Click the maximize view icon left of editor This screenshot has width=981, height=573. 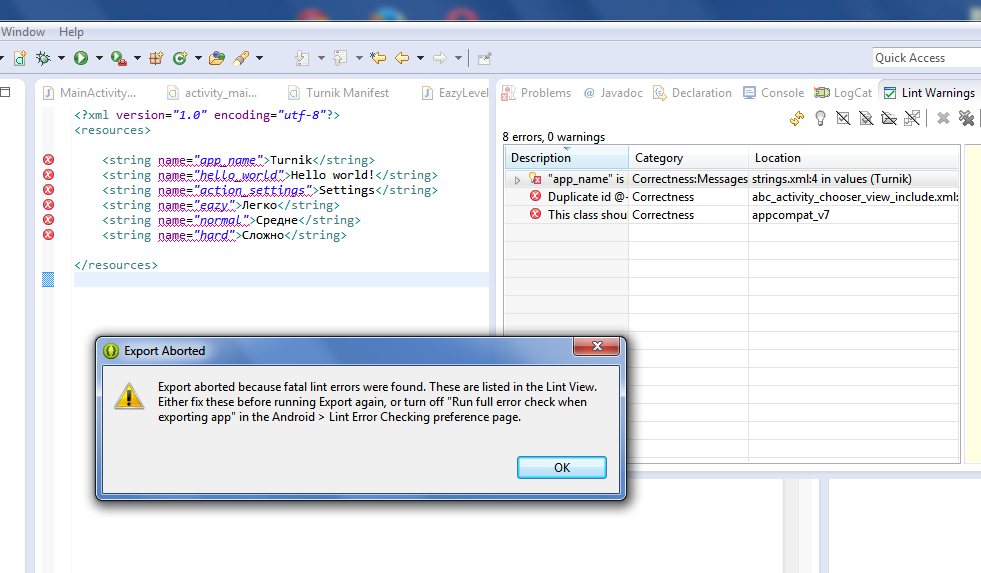click(5, 92)
